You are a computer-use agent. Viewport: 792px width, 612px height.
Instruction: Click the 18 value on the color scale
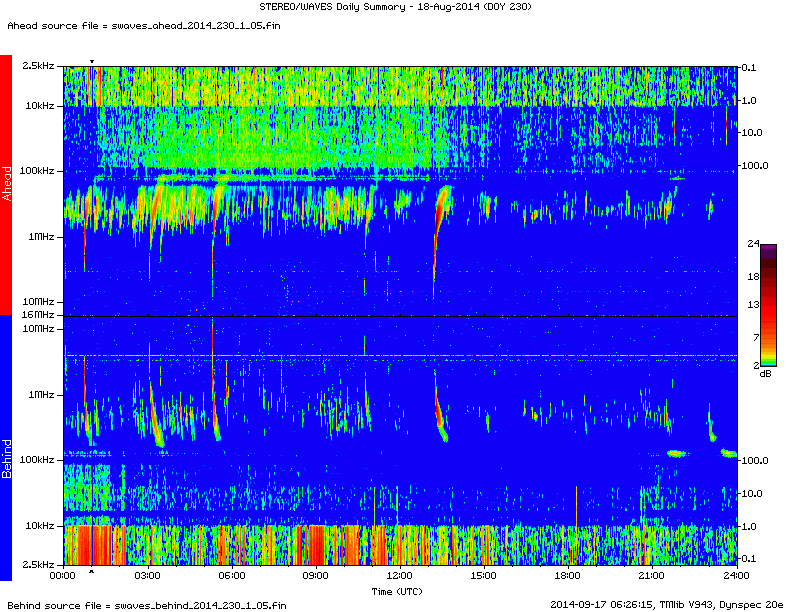point(753,277)
